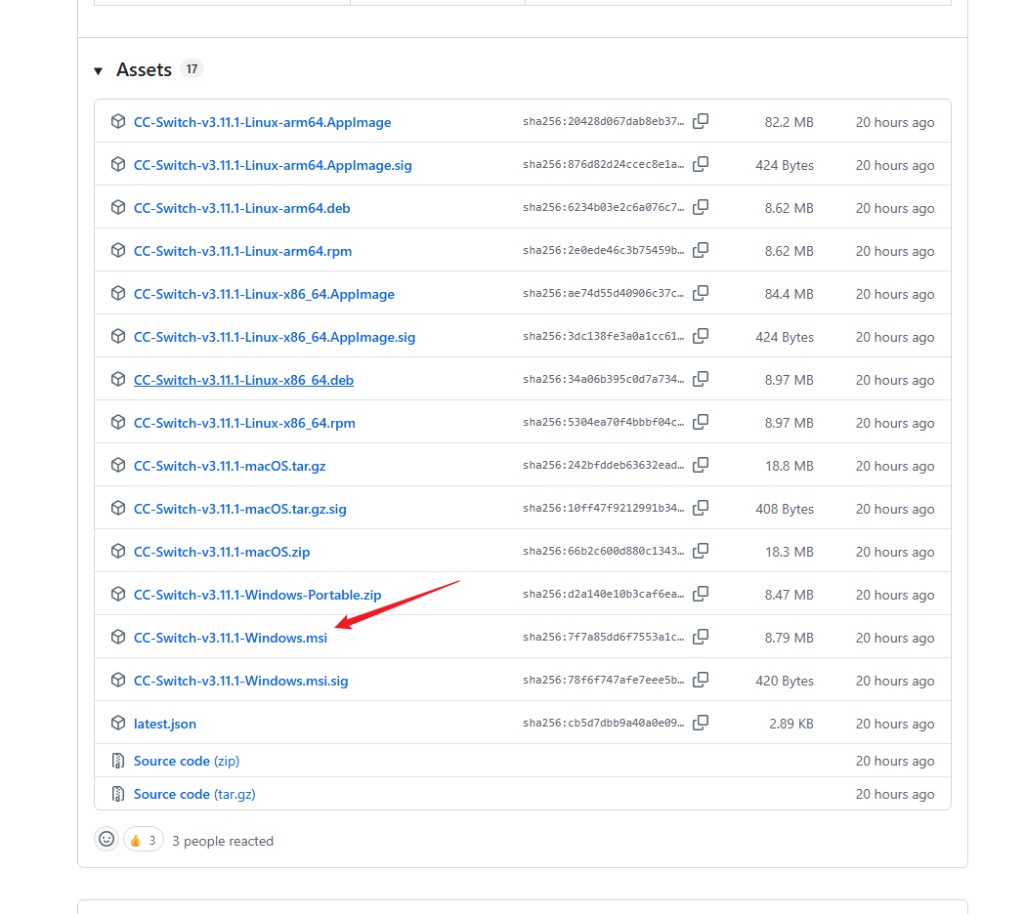Screen dimensions: 1024x914
Task: Download CC-Switch-v3.11.1-Linux-x86_64.deb package
Action: tap(243, 380)
